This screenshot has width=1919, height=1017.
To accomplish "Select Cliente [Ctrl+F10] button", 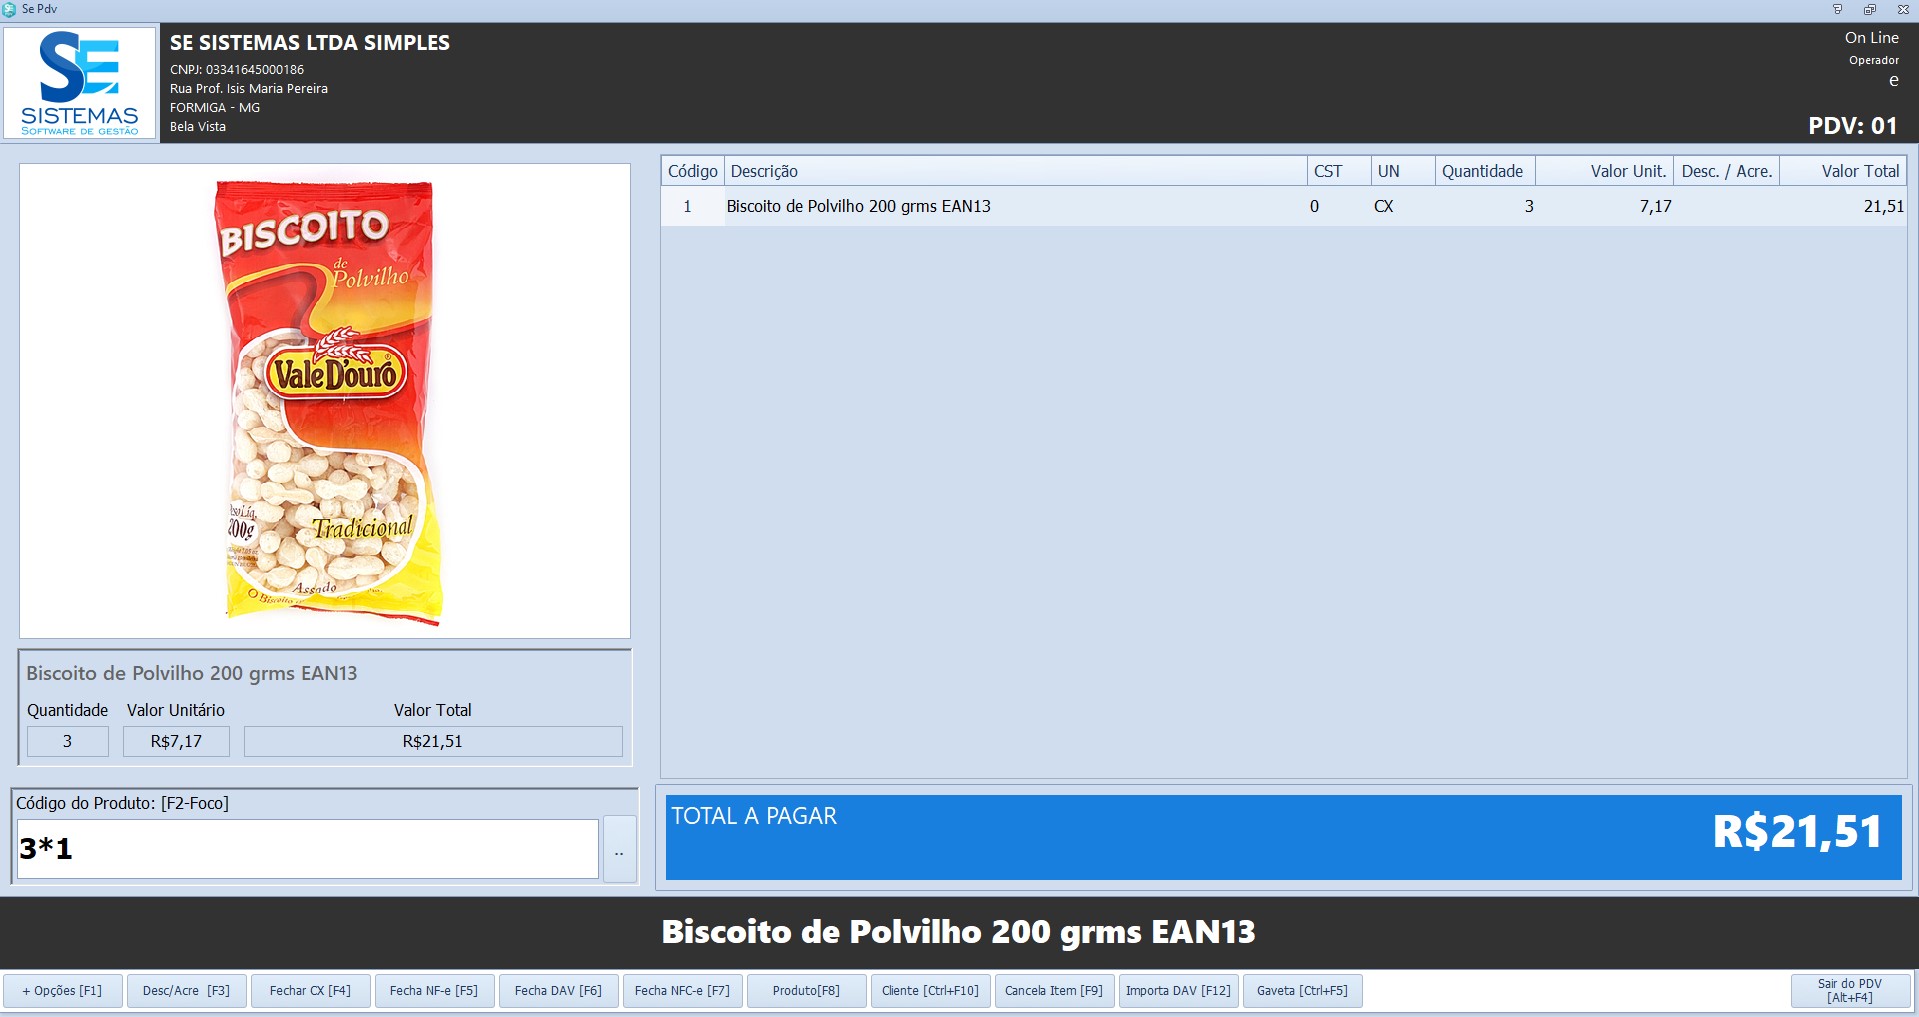I will pos(930,991).
